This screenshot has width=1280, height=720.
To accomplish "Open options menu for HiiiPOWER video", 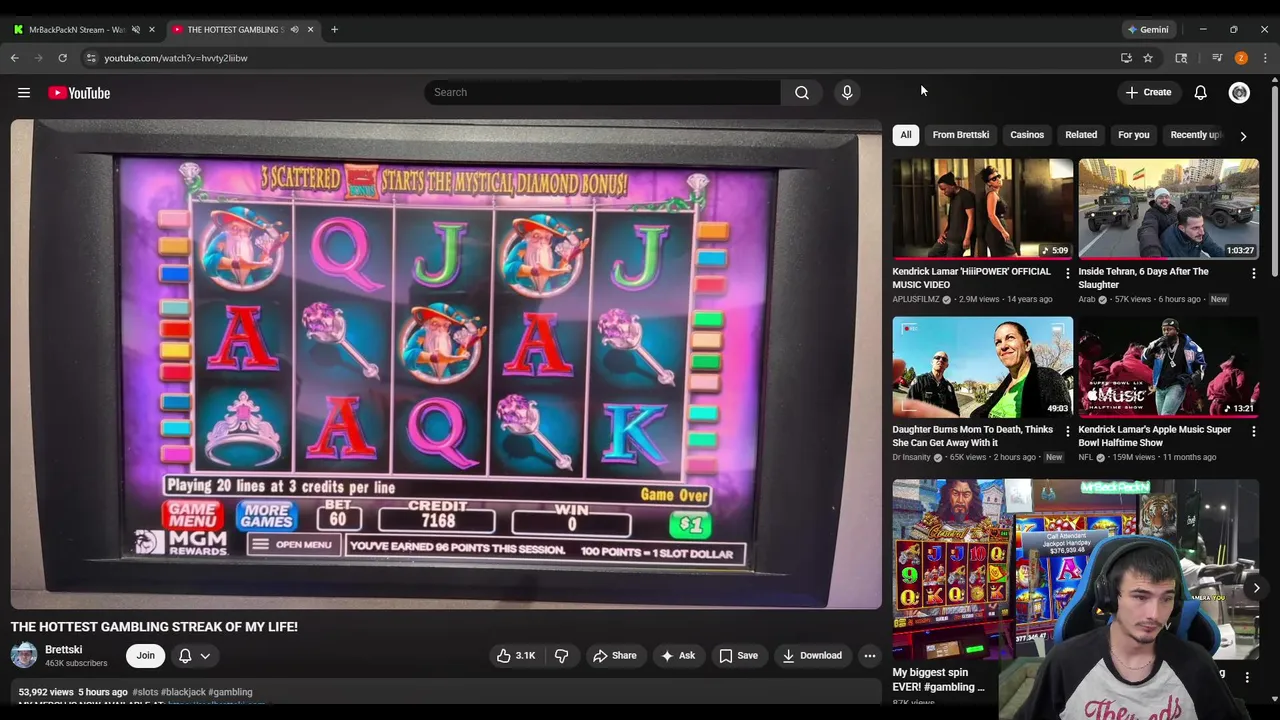I will click(1067, 273).
